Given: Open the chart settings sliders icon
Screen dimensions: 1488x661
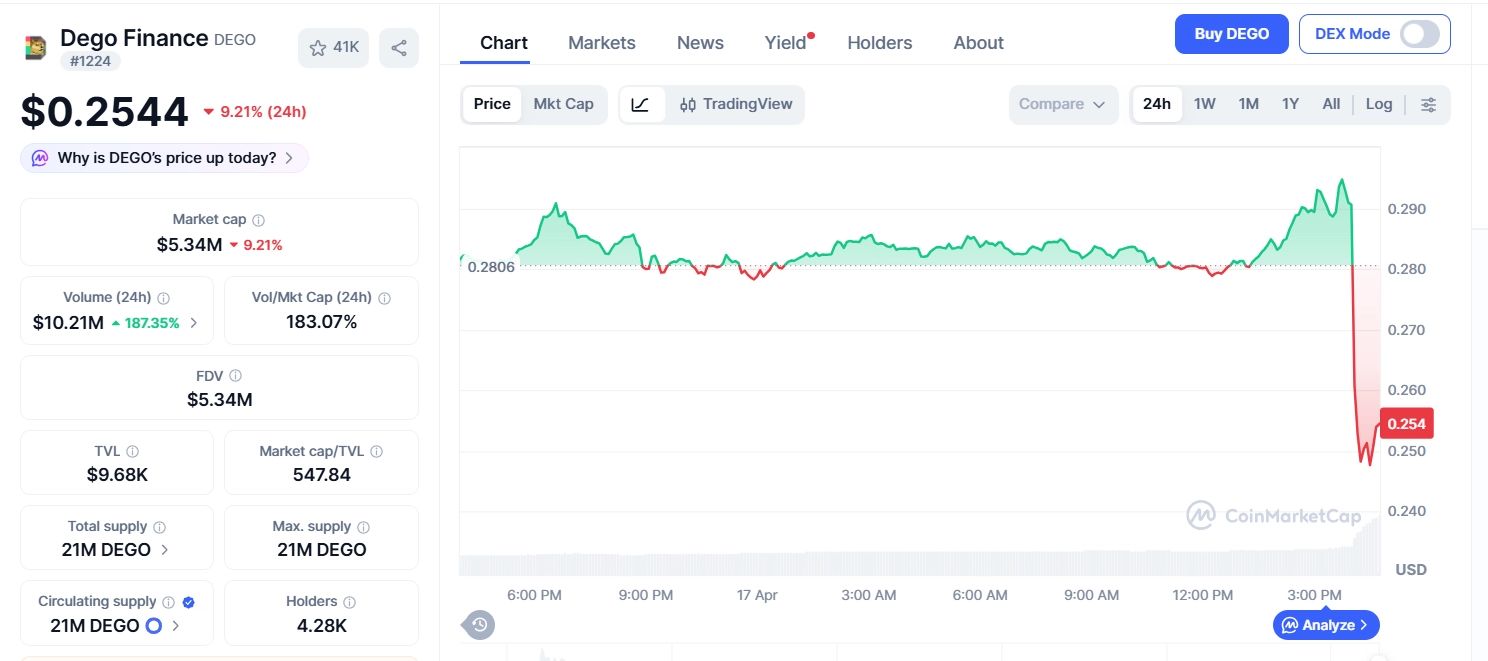Looking at the screenshot, I should 1428,104.
